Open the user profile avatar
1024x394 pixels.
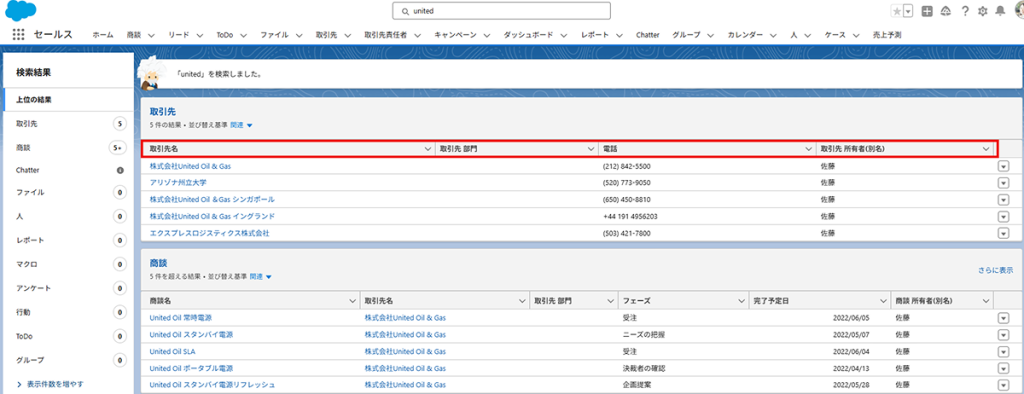(x=1019, y=11)
